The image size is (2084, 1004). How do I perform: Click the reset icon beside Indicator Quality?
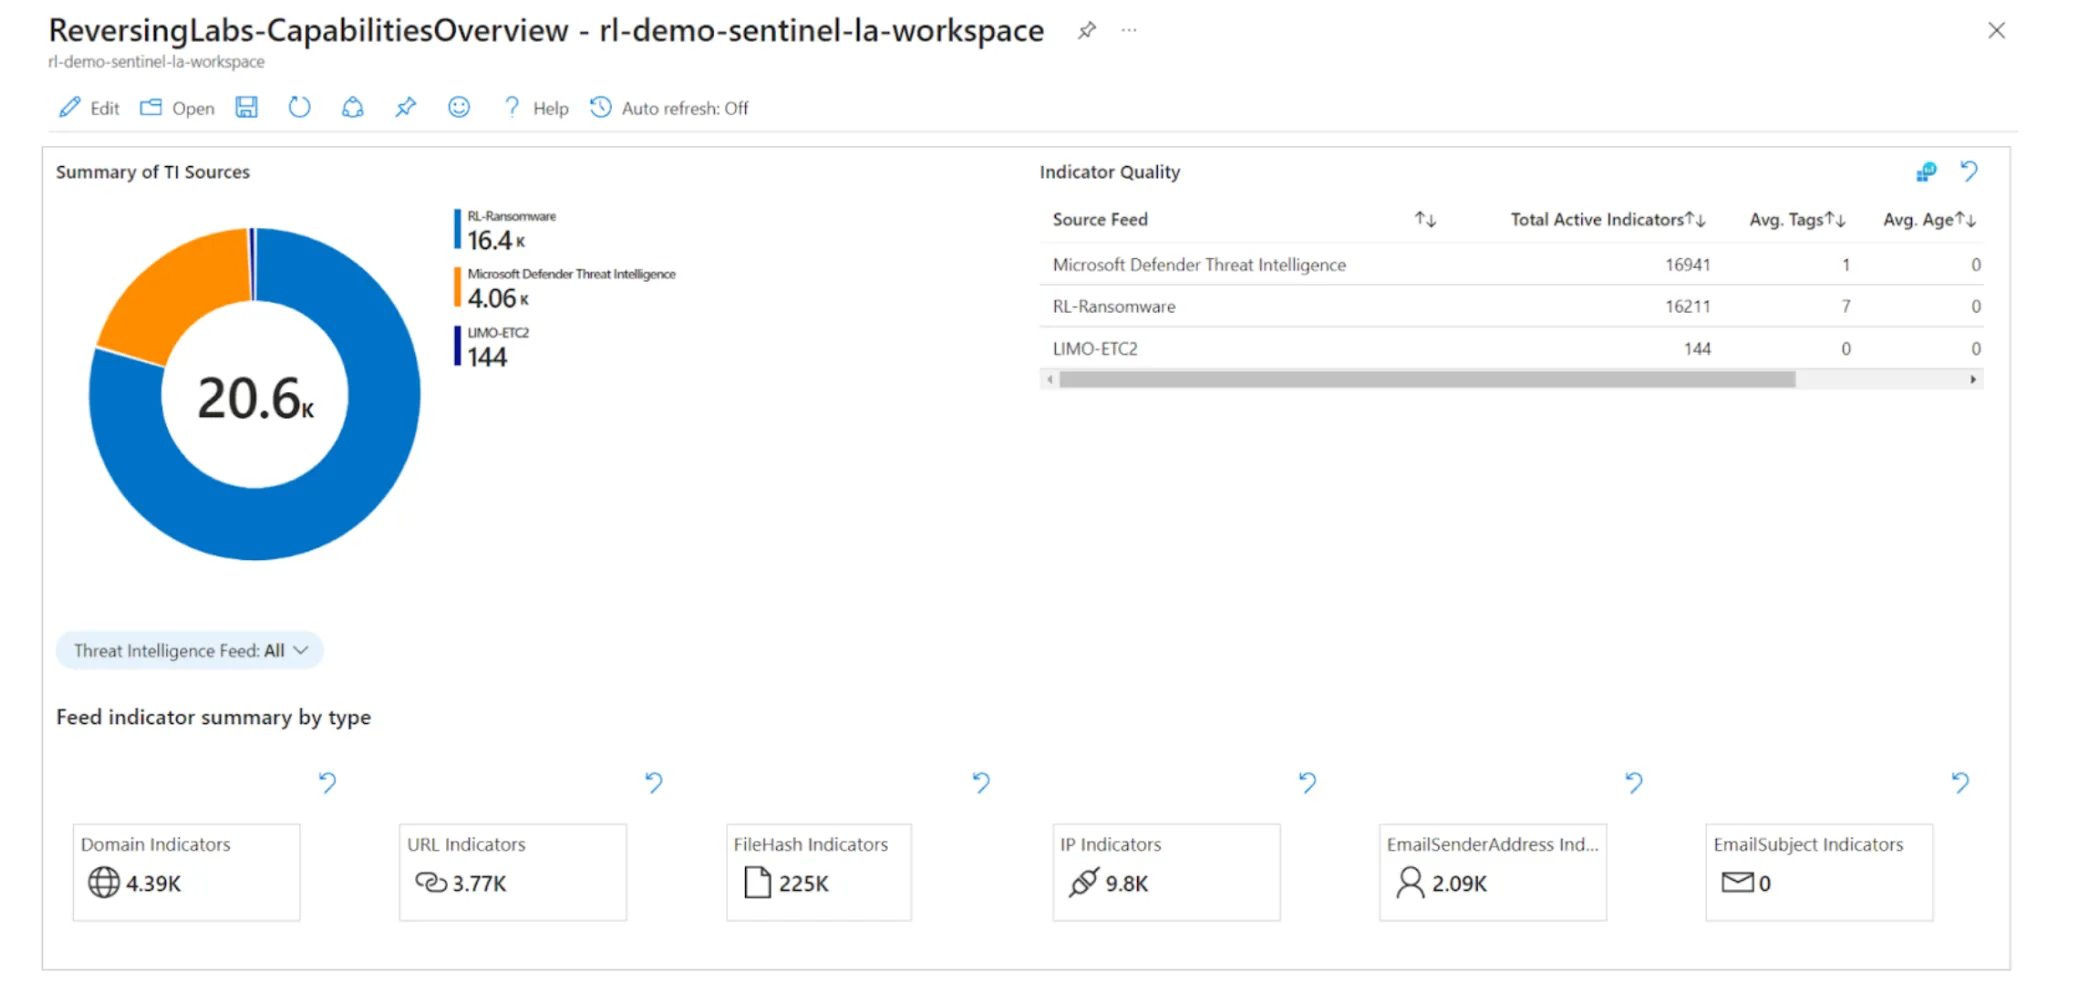tap(1968, 172)
